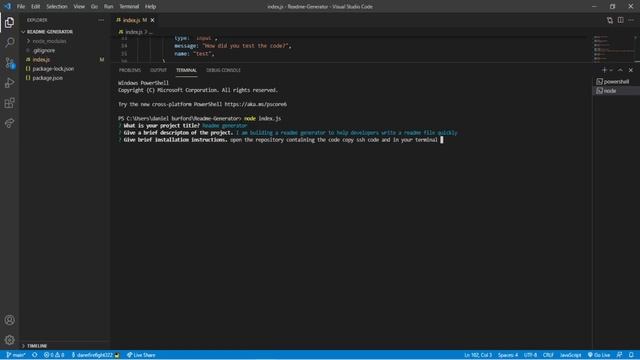
Task: Open the Source Control view icon
Action: point(9,63)
